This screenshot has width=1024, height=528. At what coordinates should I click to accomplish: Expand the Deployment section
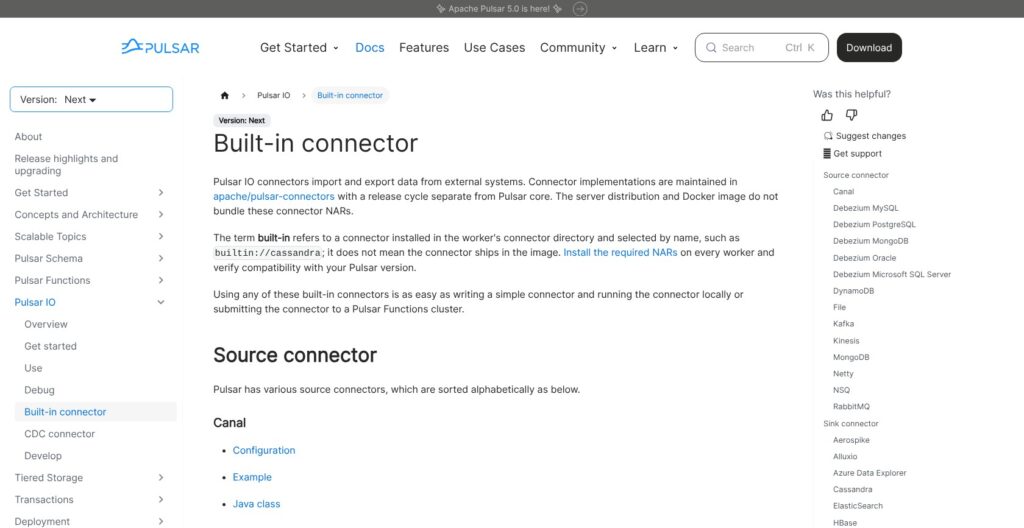(161, 521)
